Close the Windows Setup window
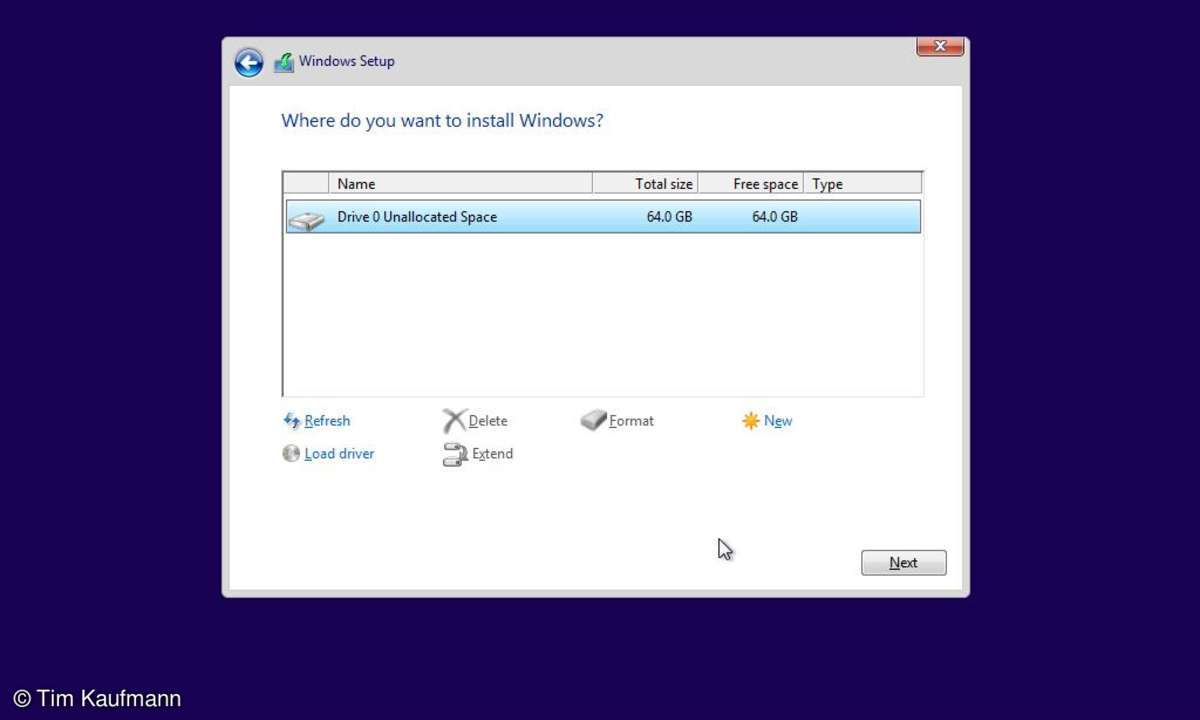1200x720 pixels. pos(940,46)
